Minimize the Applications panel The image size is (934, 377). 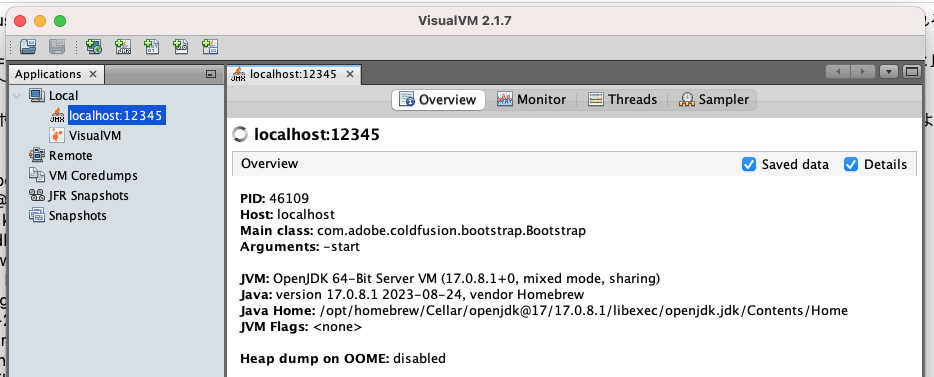210,74
